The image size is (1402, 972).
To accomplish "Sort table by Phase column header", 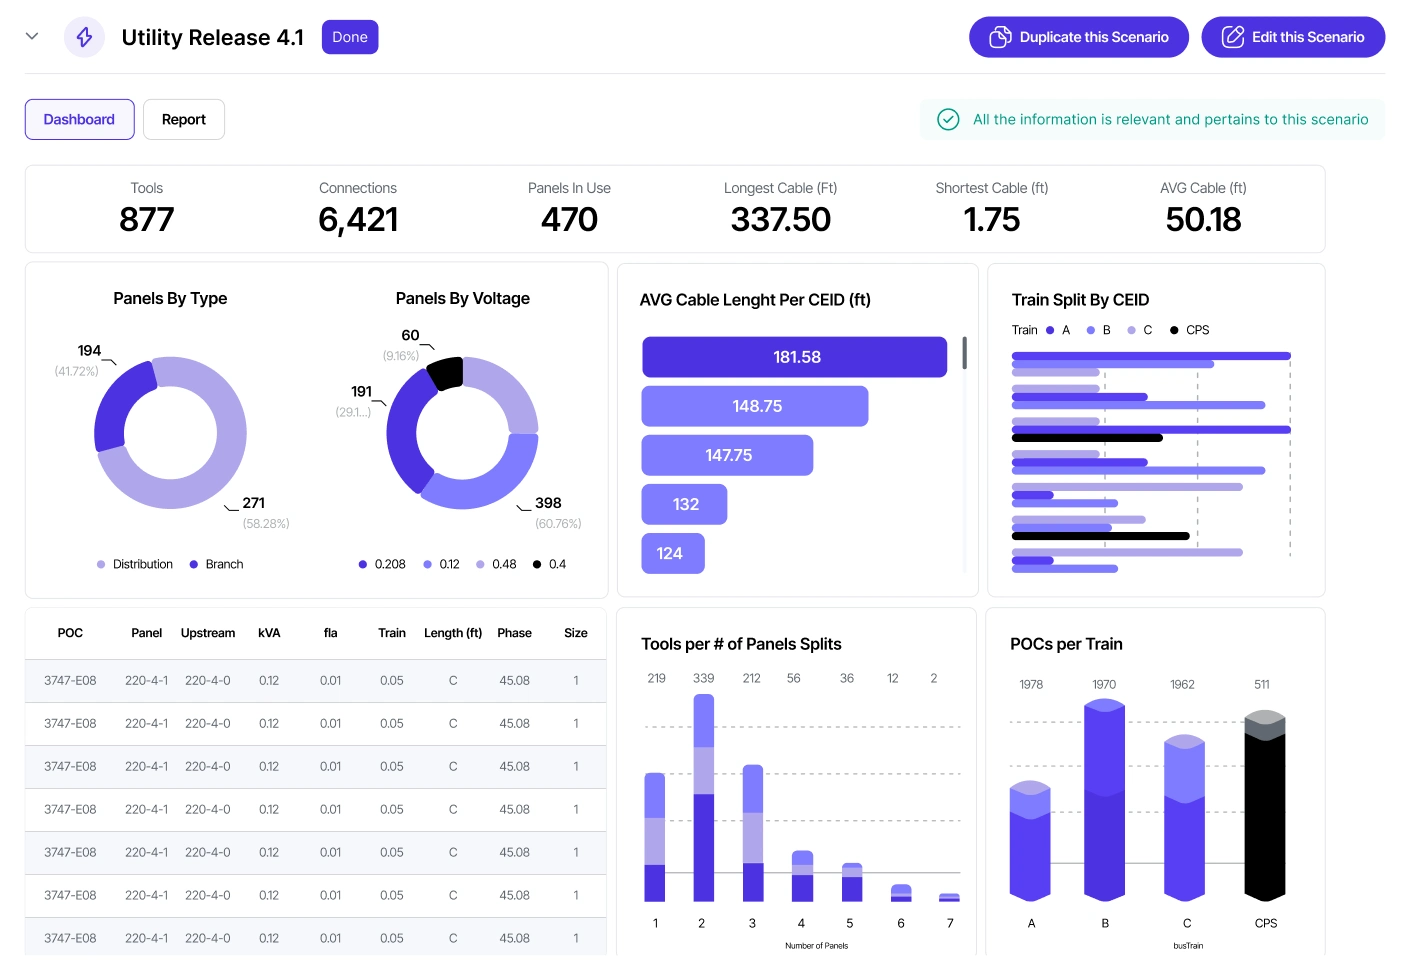I will click(x=514, y=633).
